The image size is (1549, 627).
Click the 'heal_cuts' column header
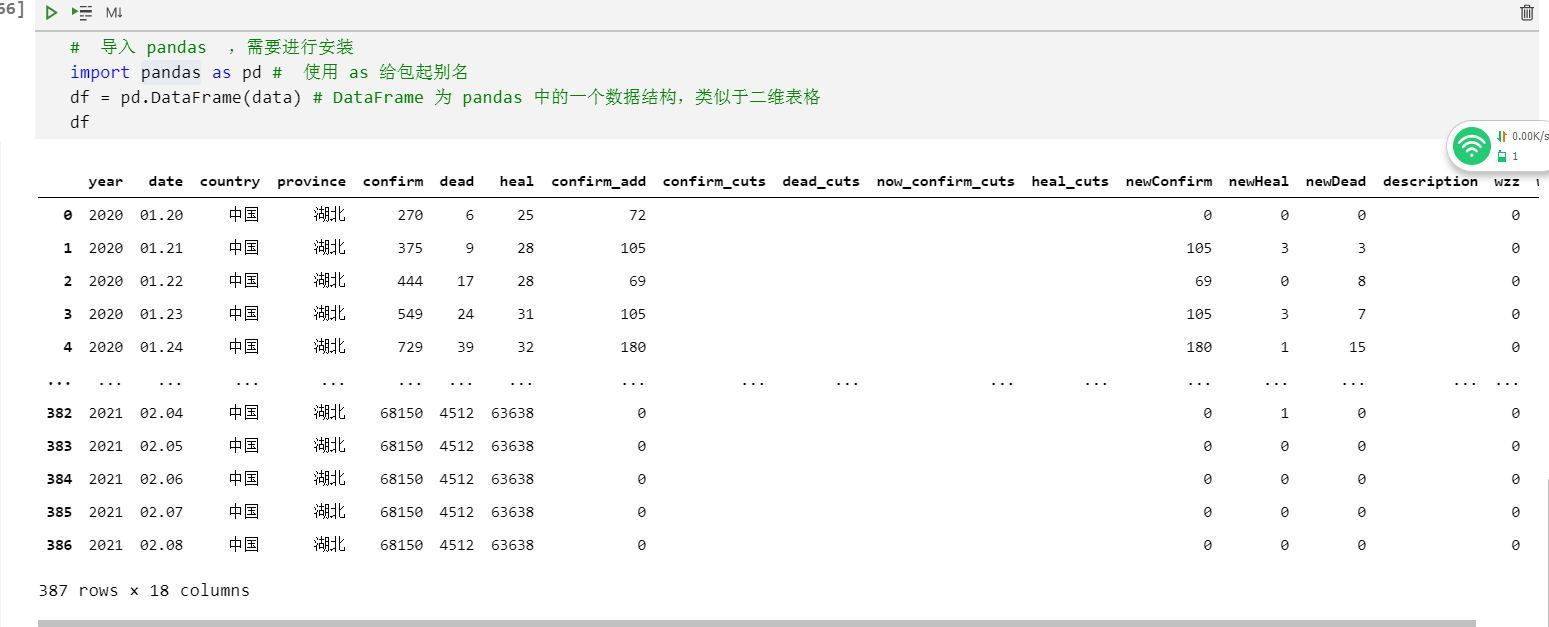point(1070,181)
